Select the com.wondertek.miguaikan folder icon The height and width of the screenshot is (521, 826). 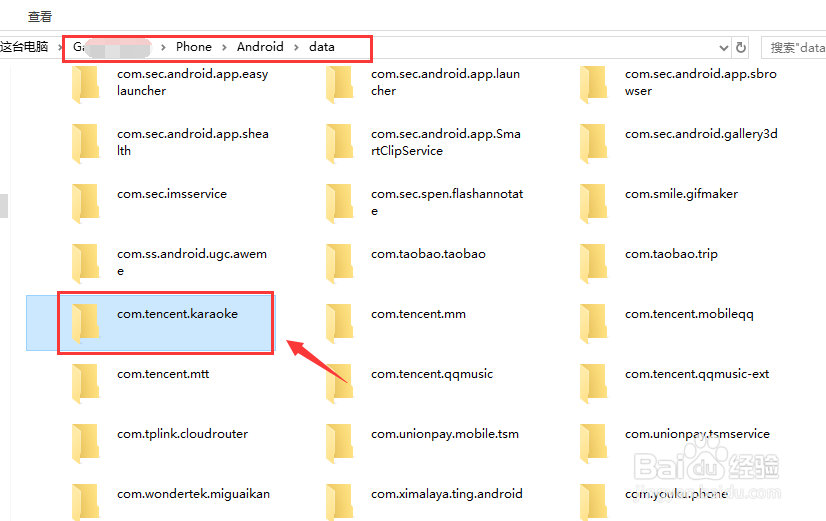click(86, 503)
